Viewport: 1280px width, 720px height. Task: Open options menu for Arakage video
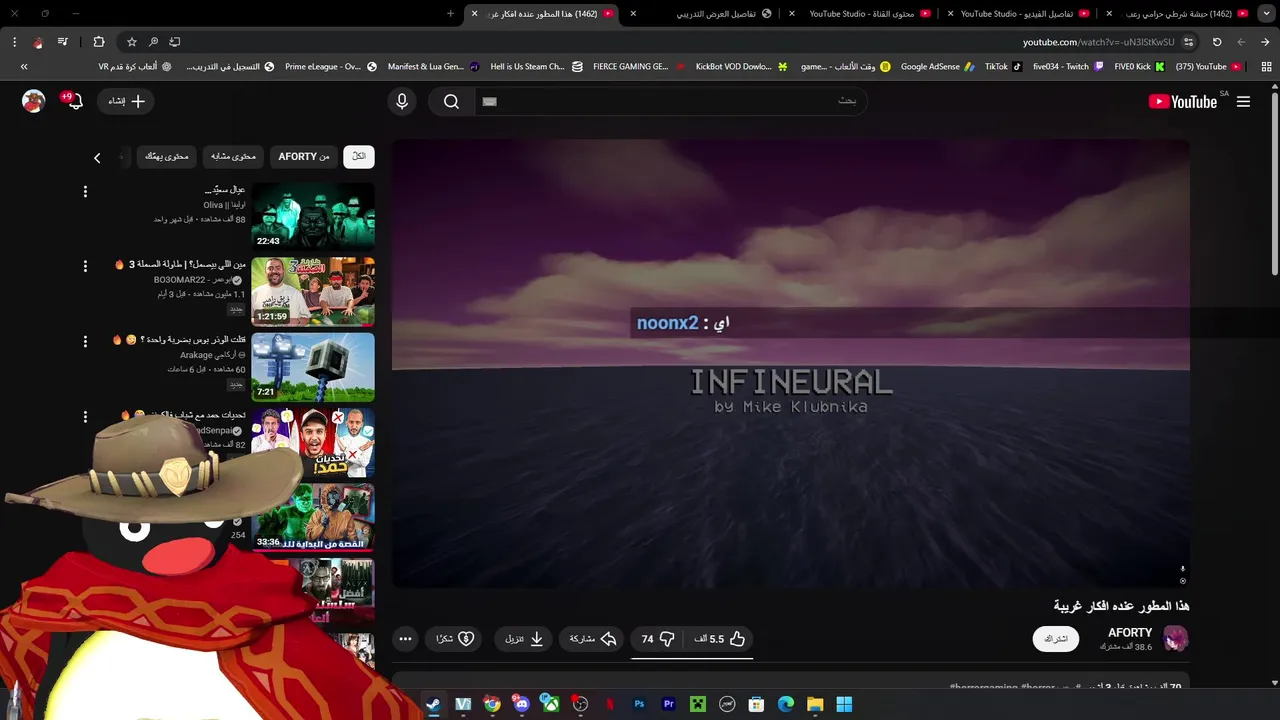tap(85, 341)
